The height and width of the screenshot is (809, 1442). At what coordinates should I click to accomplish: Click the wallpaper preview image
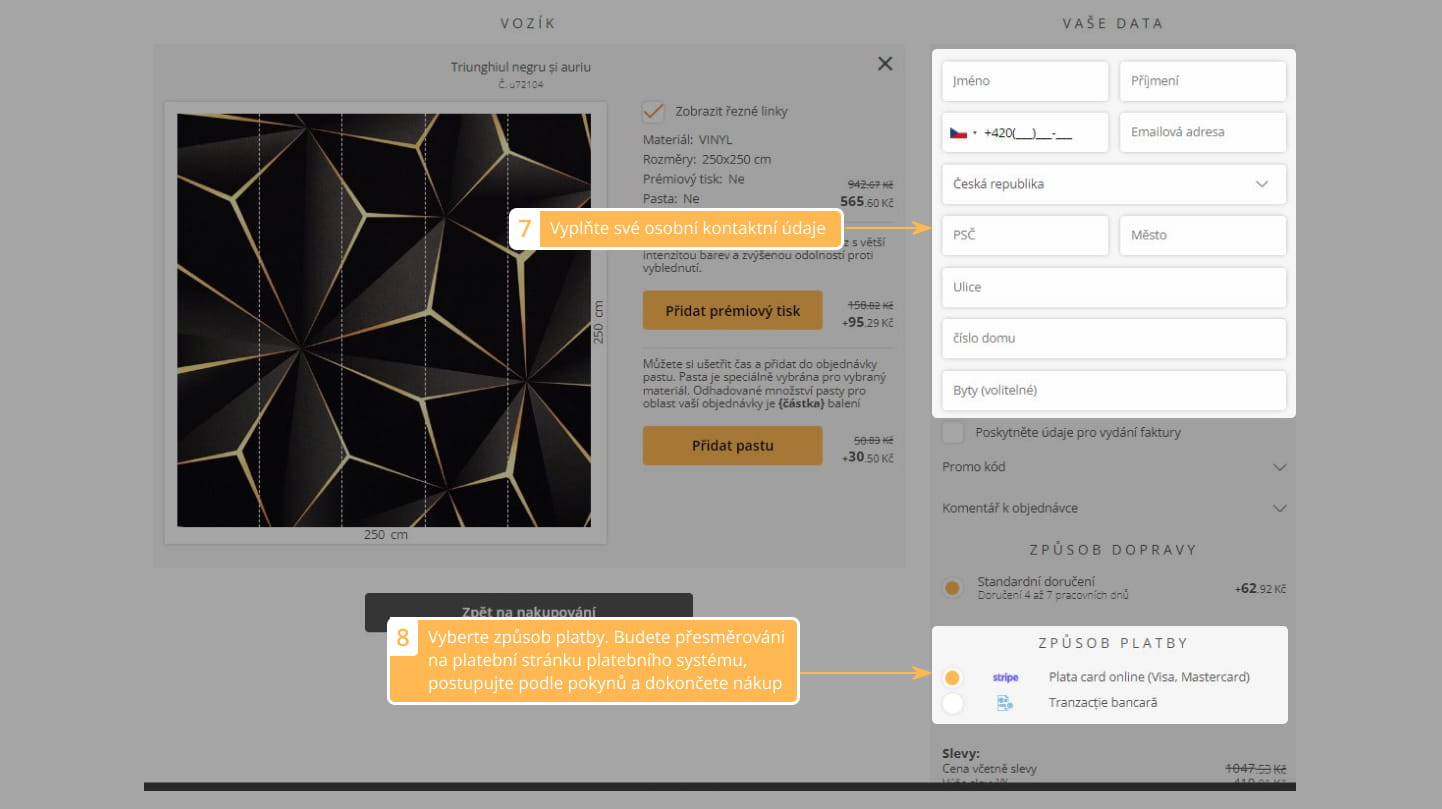pyautogui.click(x=384, y=320)
